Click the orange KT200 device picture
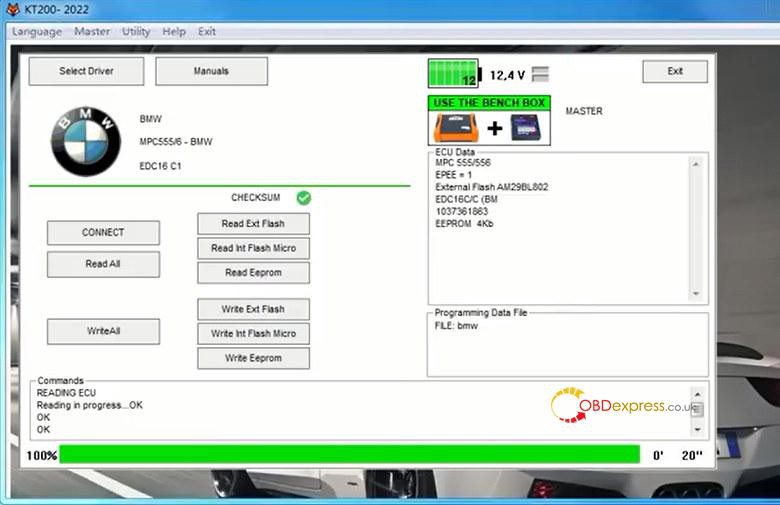Screen dimensions: 780x505 pos(456,127)
